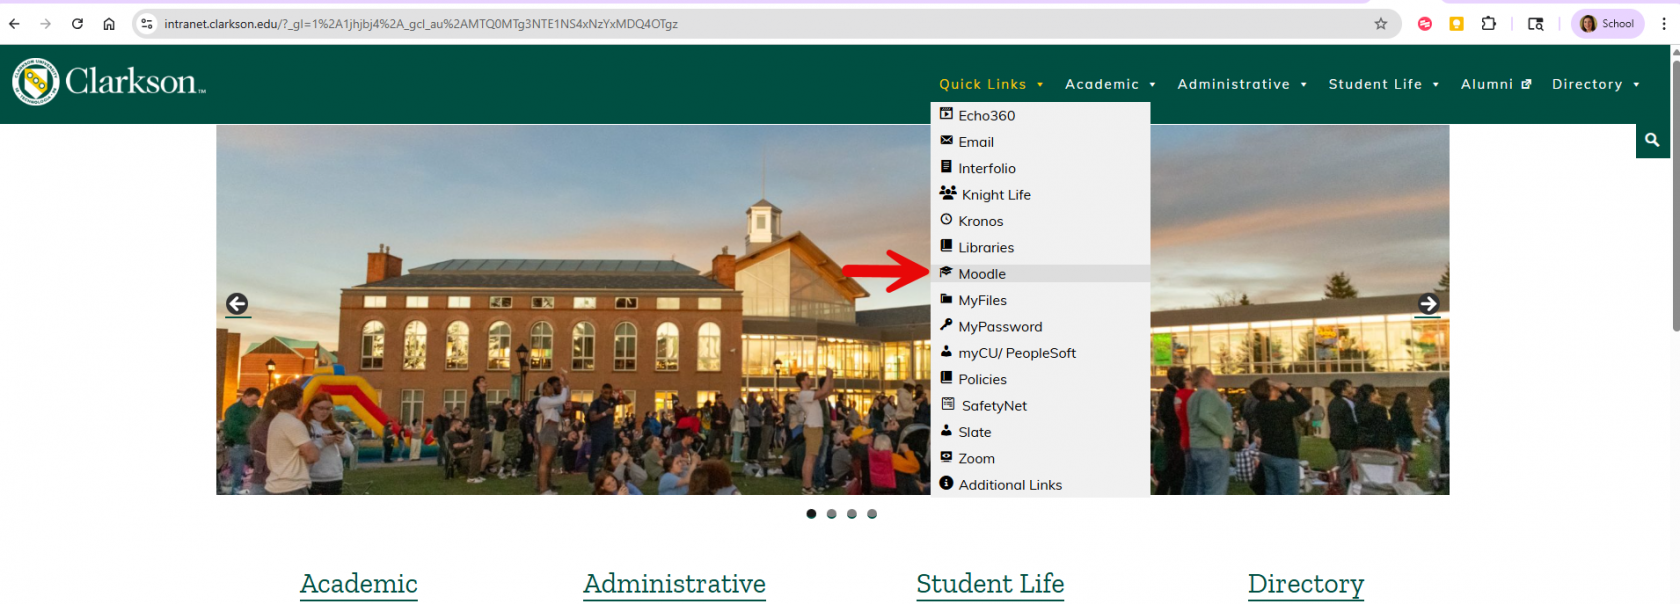Click the Alumni external link in the navigation
Image resolution: width=1680 pixels, height=604 pixels.
(1495, 85)
